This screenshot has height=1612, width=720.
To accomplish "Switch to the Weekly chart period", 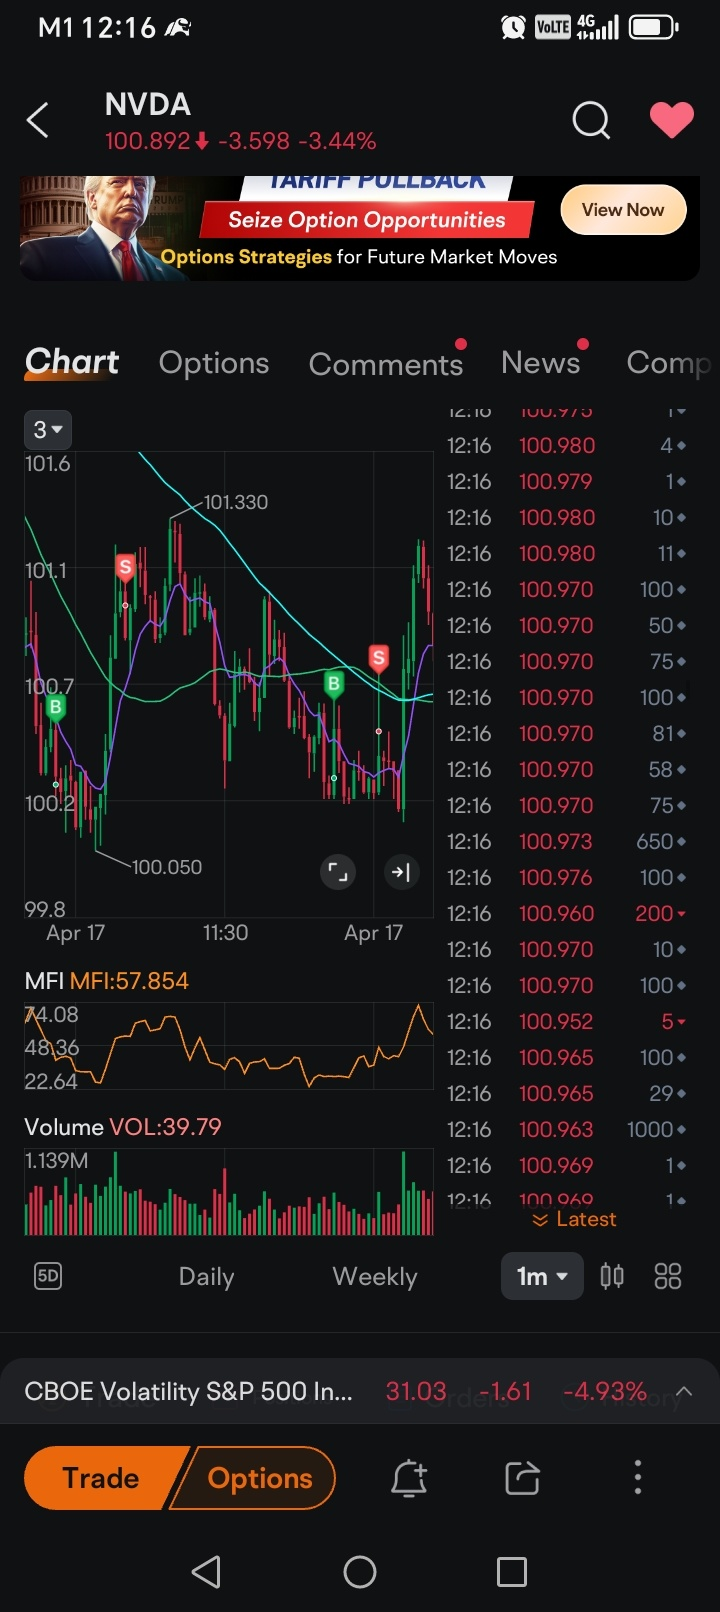I will 375,1277.
